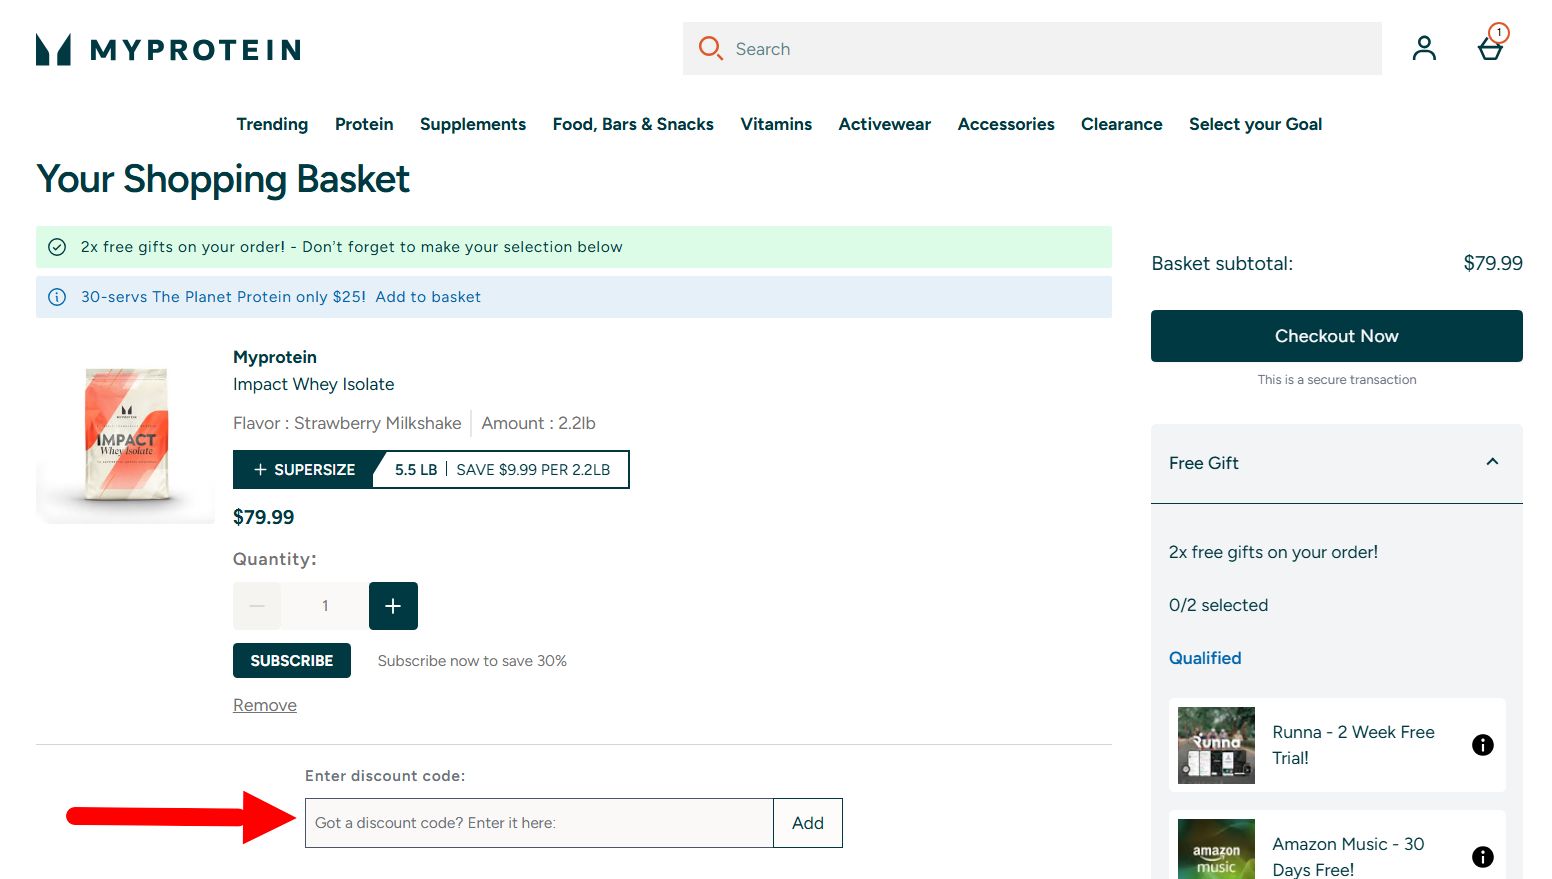Show info for Runna free trial gift

tap(1482, 745)
